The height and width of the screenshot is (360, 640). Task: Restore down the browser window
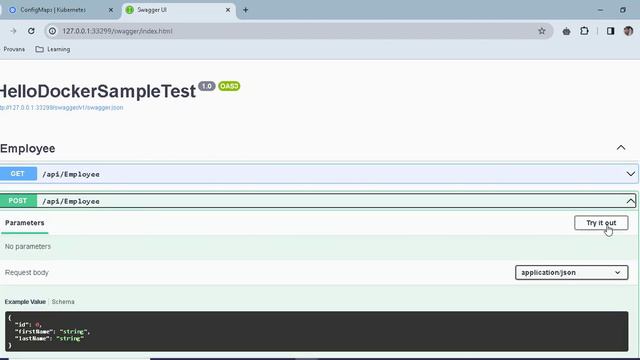click(622, 10)
